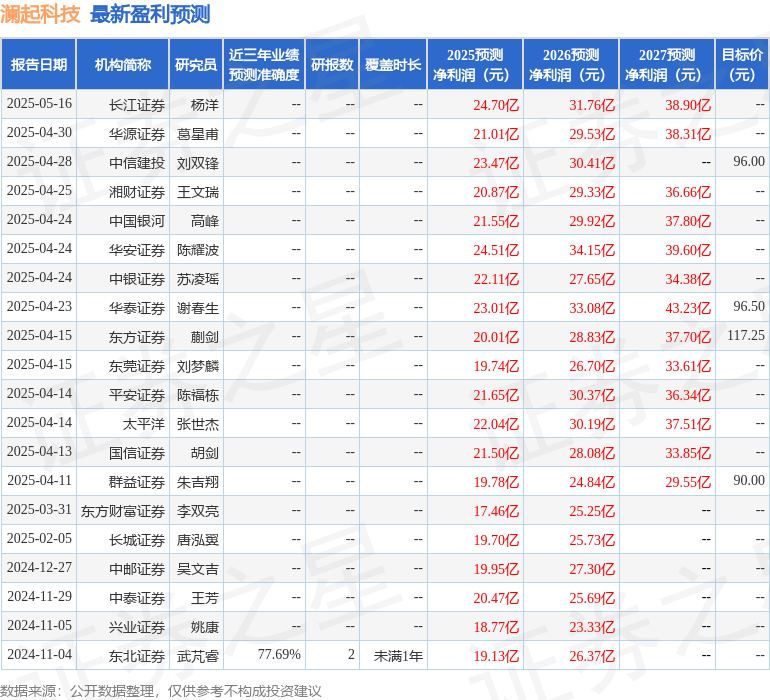
Task: Select researcher 葛星甫
Action: tap(198, 134)
